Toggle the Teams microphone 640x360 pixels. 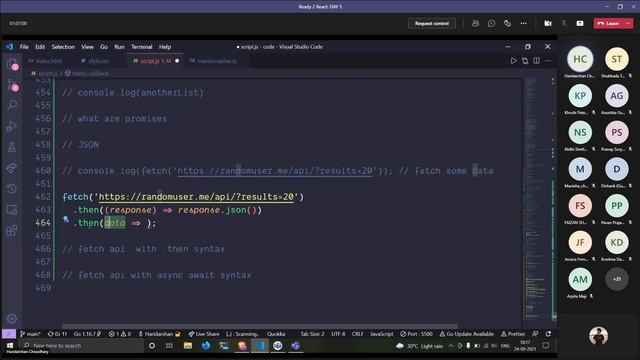[x=564, y=24]
